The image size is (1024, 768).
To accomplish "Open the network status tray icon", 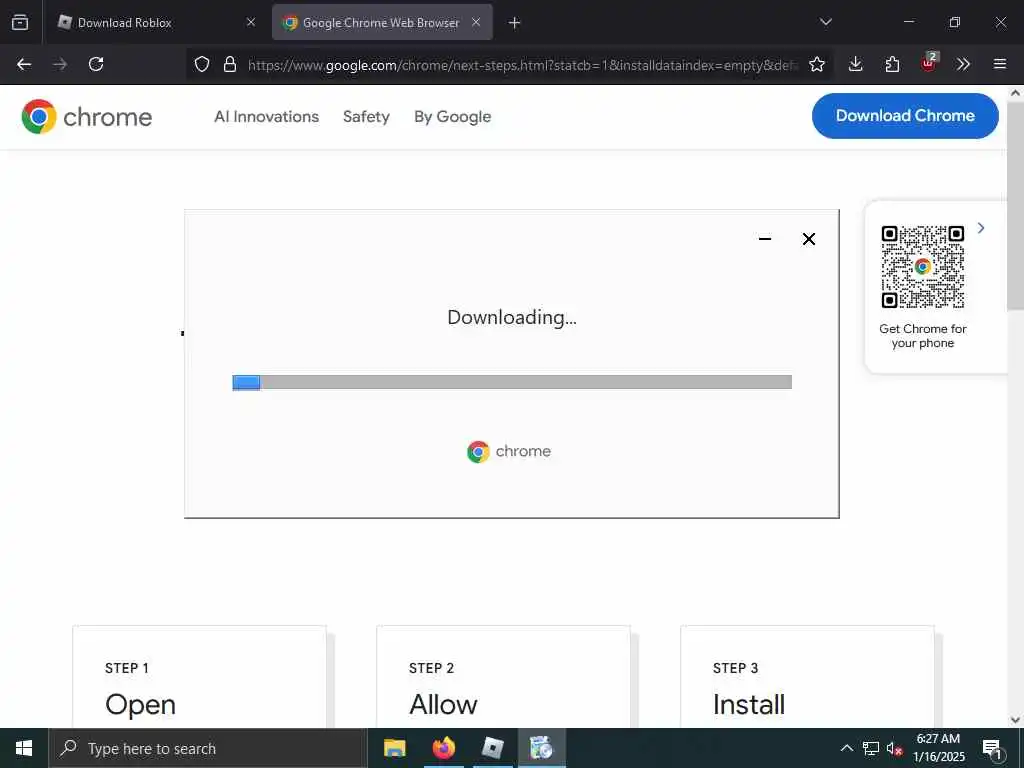I will tap(871, 748).
